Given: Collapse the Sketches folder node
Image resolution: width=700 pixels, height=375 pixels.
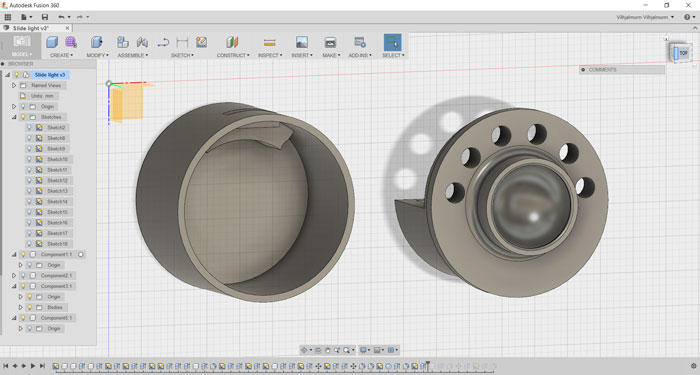Looking at the screenshot, I should pos(14,117).
